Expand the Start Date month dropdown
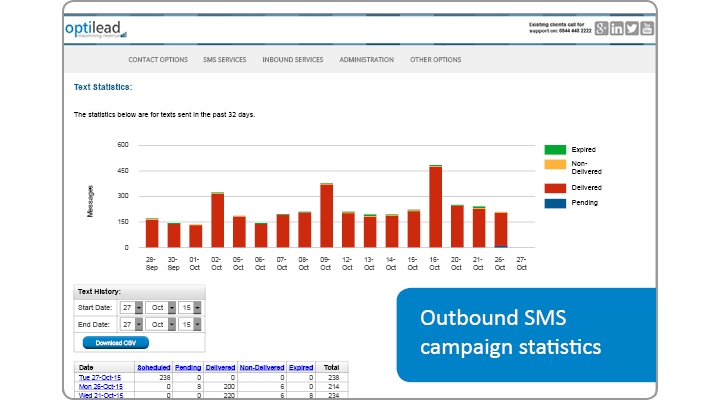Image resolution: width=720 pixels, height=400 pixels. [x=172, y=308]
